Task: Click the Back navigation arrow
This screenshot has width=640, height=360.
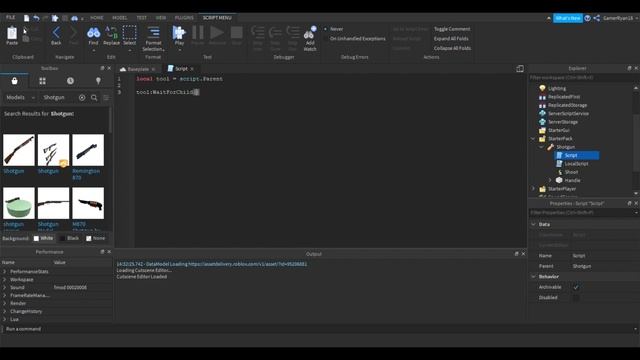Action: tap(56, 33)
